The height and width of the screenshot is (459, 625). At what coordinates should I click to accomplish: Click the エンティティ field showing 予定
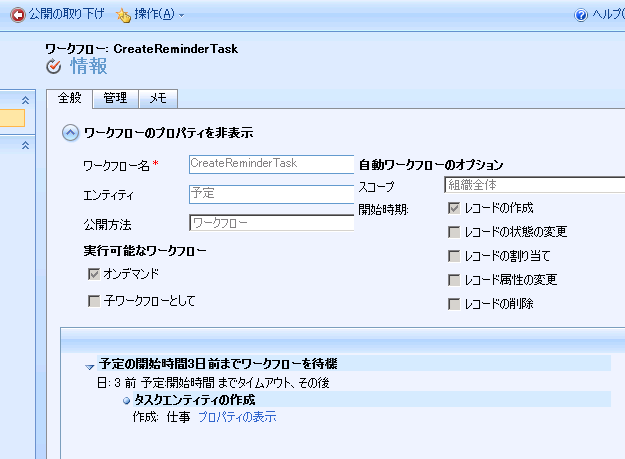[x=271, y=194]
